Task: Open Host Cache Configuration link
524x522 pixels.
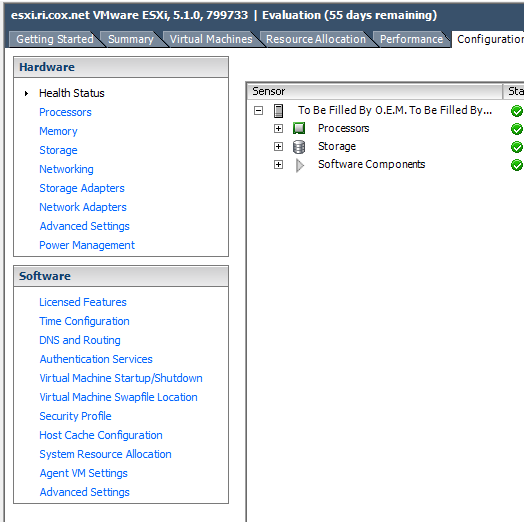Action: point(101,436)
